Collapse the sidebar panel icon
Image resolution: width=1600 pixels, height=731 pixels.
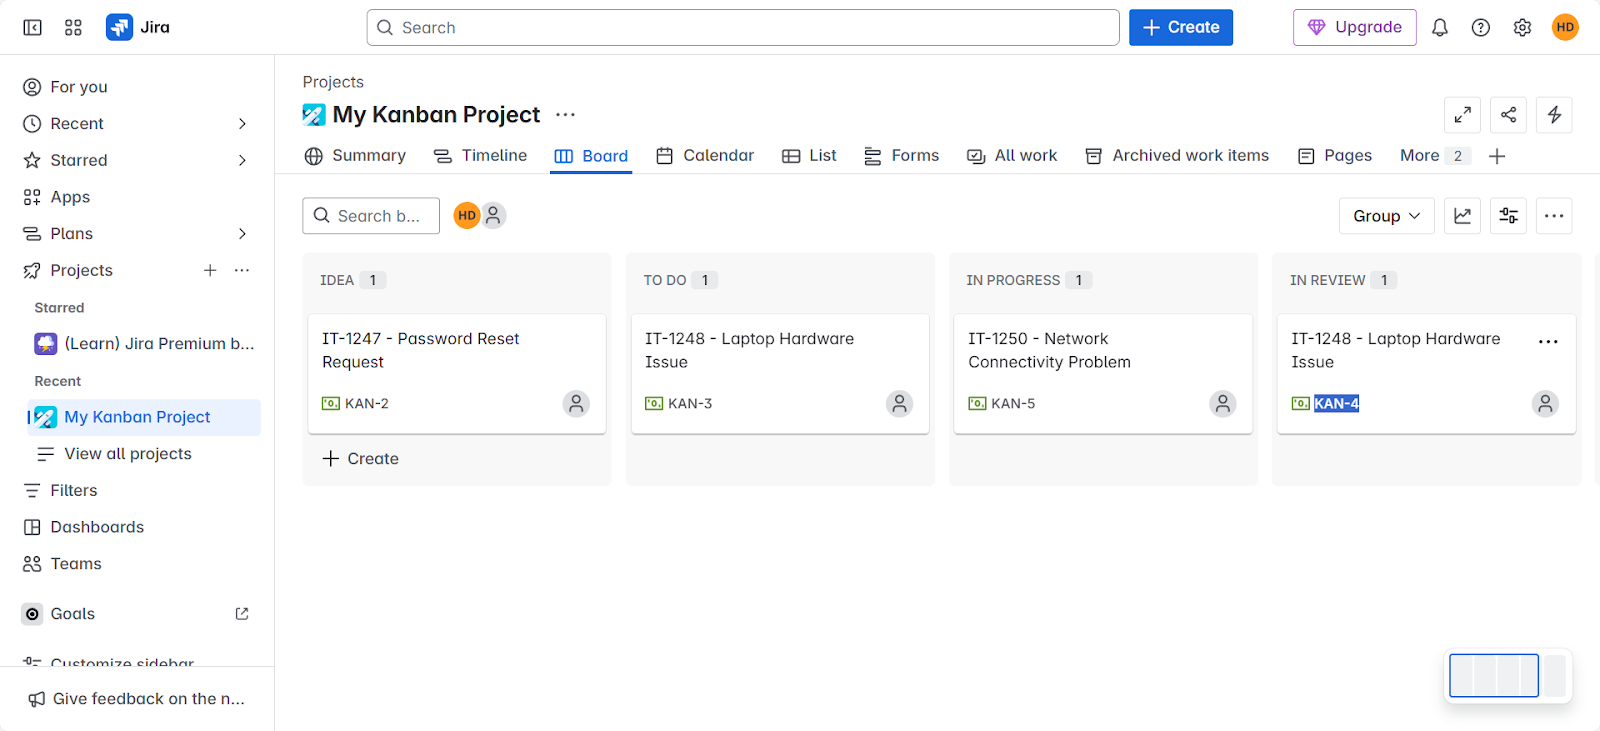coord(32,27)
